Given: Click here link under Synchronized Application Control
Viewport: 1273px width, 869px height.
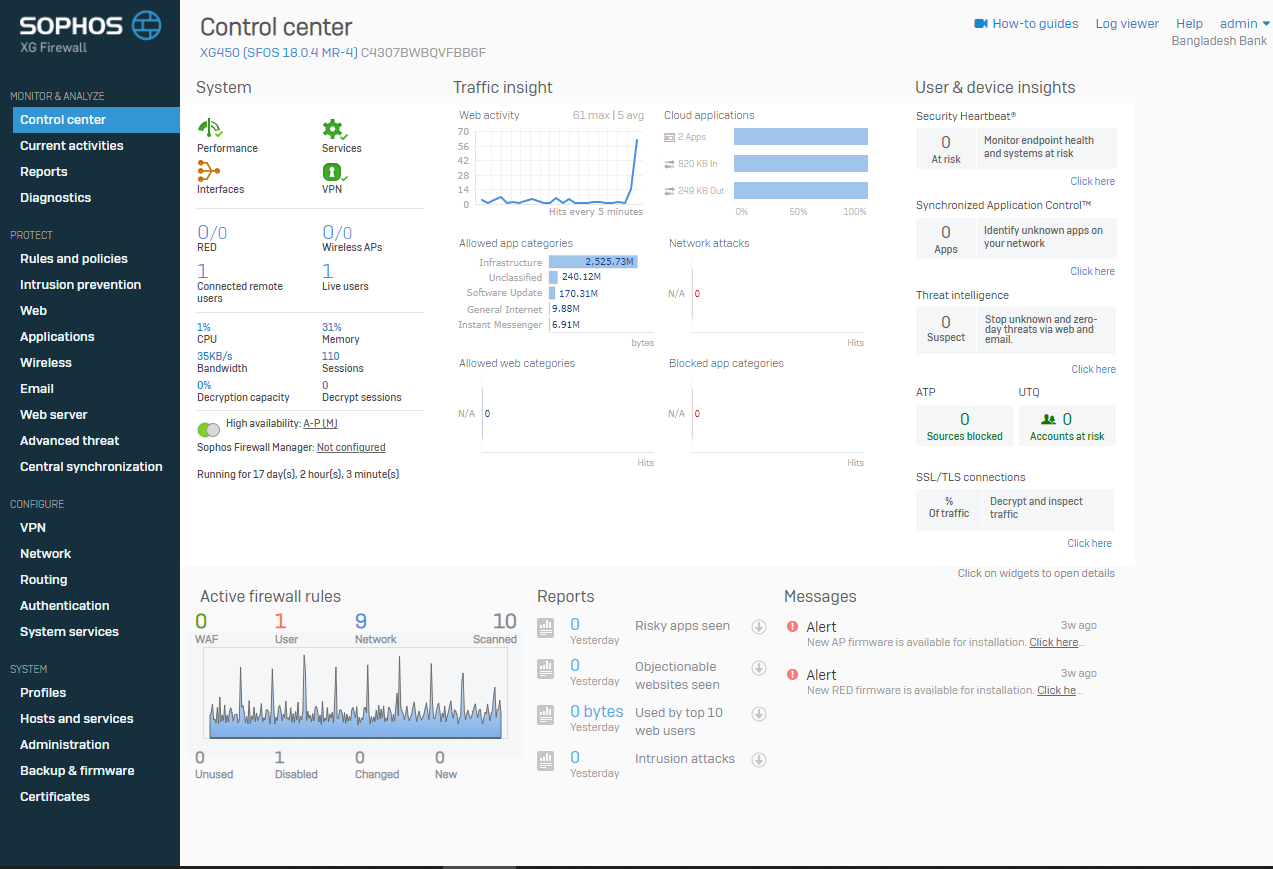Looking at the screenshot, I should [x=1092, y=272].
